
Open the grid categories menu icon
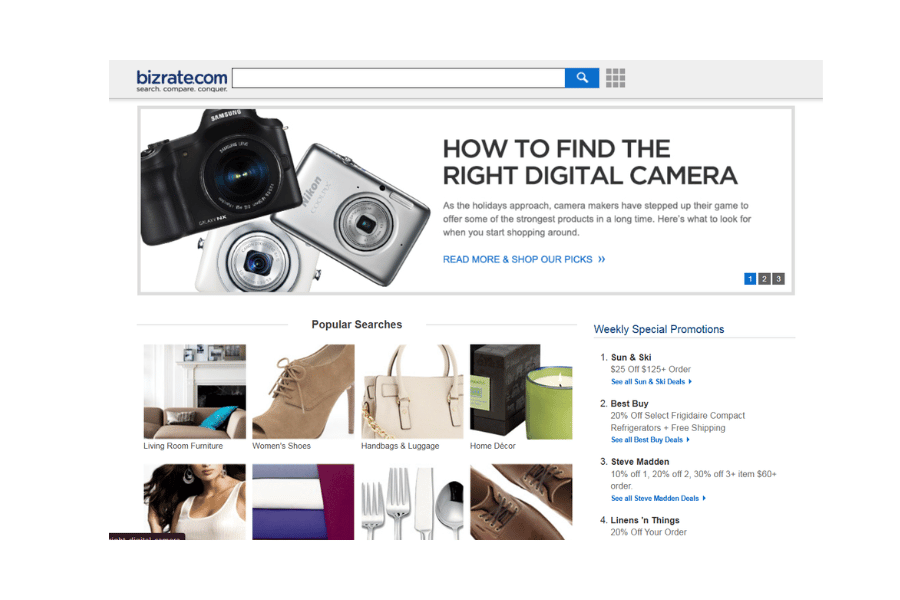pyautogui.click(x=615, y=78)
